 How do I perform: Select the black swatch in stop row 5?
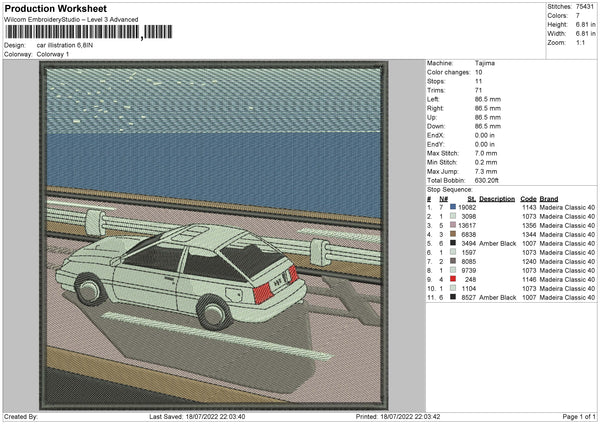pyautogui.click(x=453, y=243)
